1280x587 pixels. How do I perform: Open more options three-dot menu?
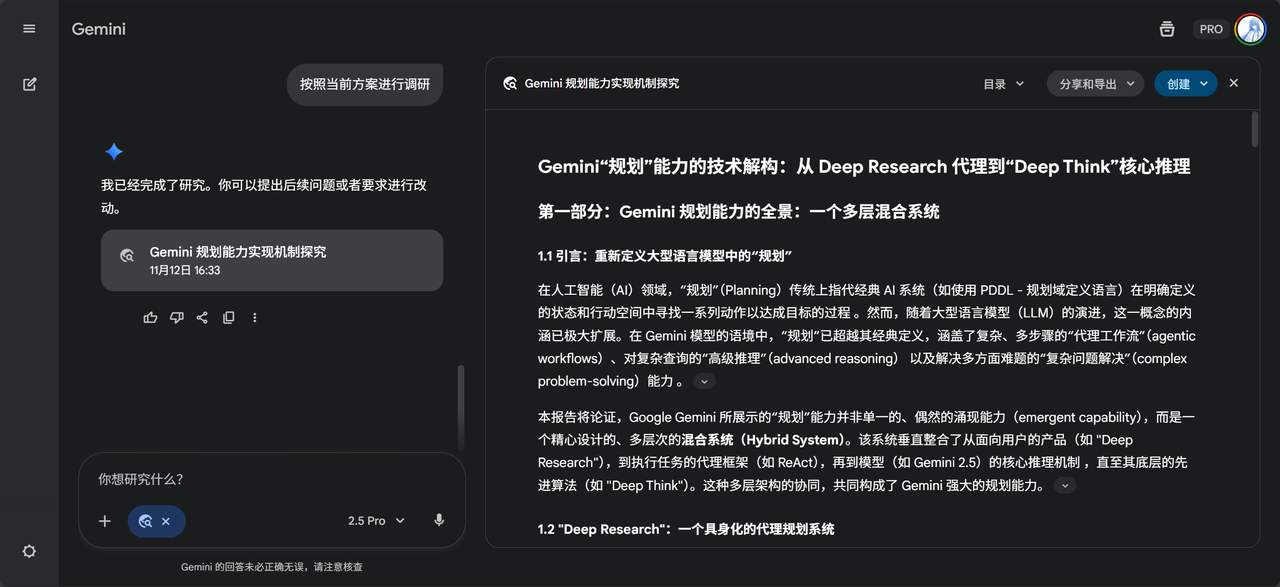point(254,317)
